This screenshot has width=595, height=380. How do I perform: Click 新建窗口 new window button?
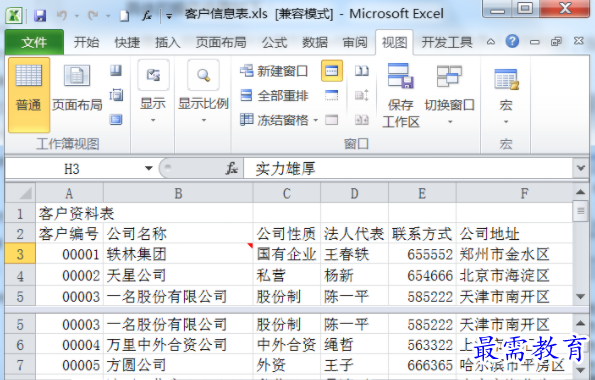tap(274, 71)
